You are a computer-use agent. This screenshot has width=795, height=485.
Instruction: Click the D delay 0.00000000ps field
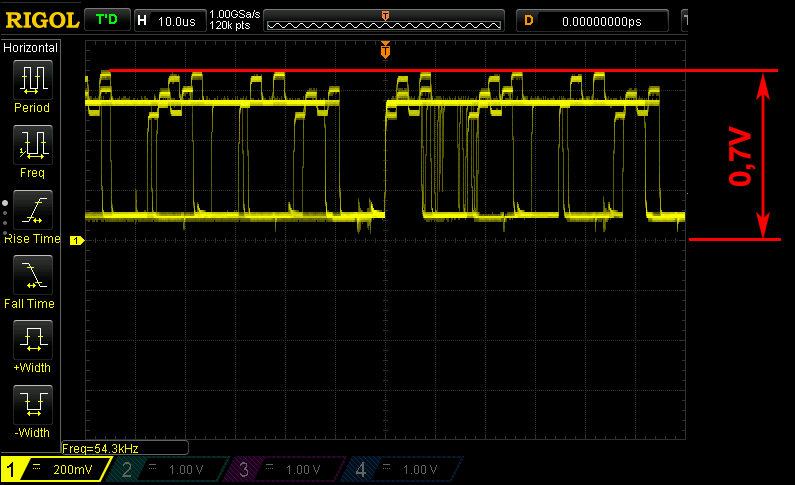point(592,20)
